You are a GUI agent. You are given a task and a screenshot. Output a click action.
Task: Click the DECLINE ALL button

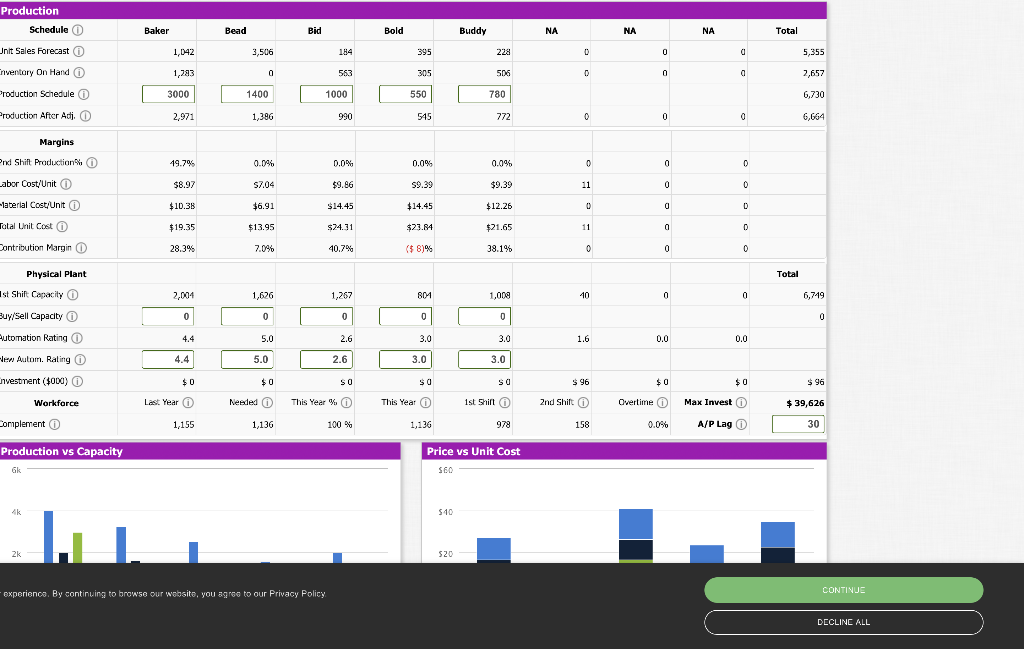point(843,622)
